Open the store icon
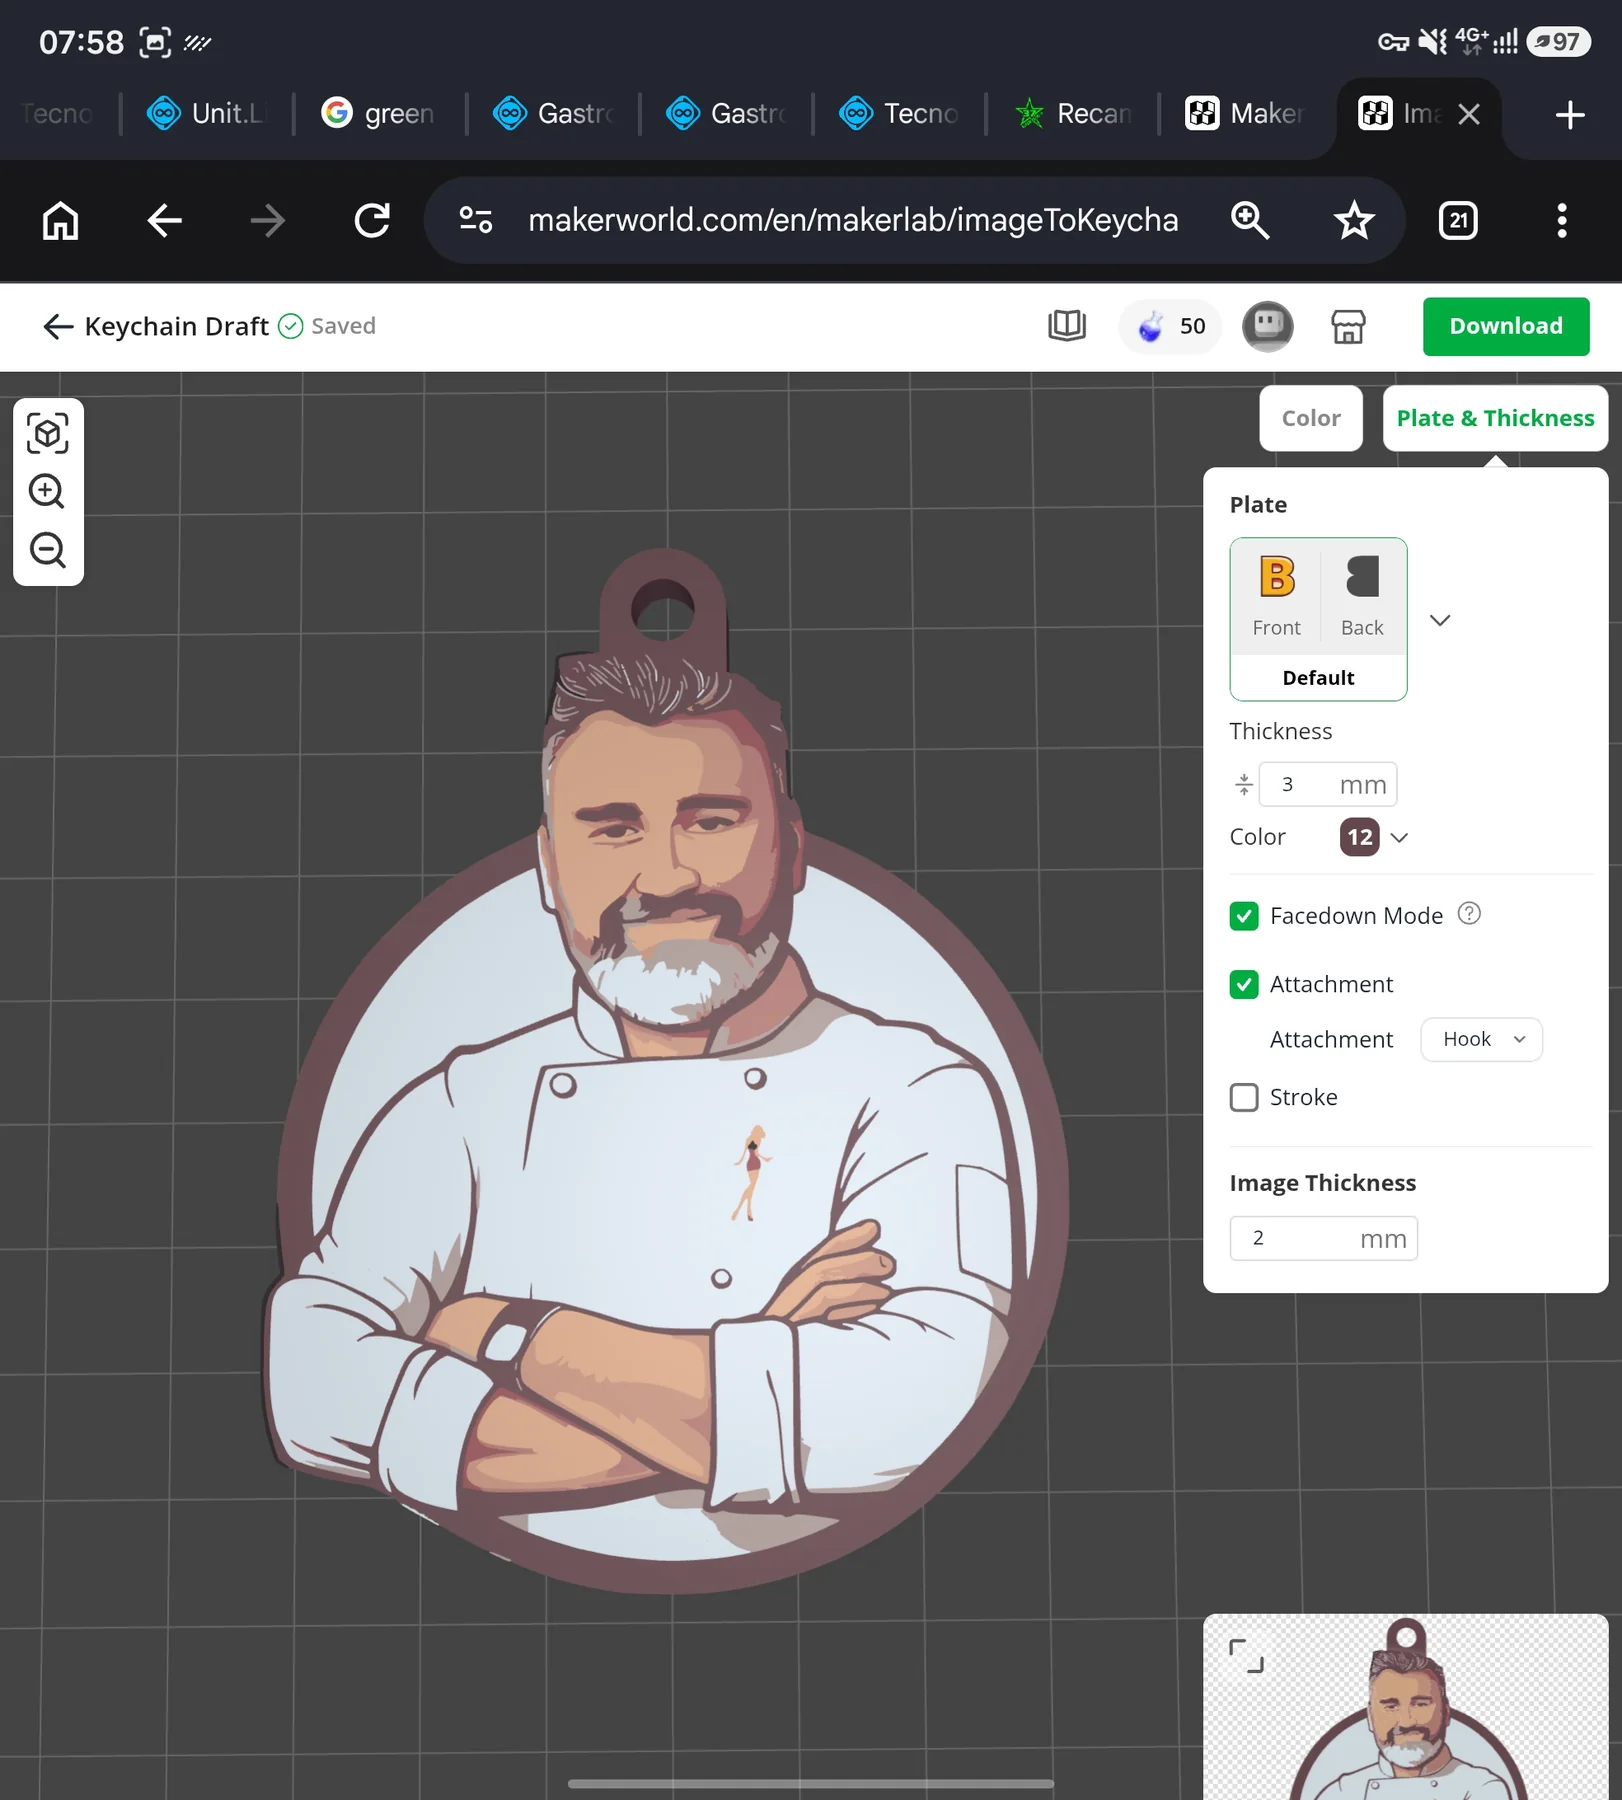Image resolution: width=1622 pixels, height=1800 pixels. [x=1348, y=326]
